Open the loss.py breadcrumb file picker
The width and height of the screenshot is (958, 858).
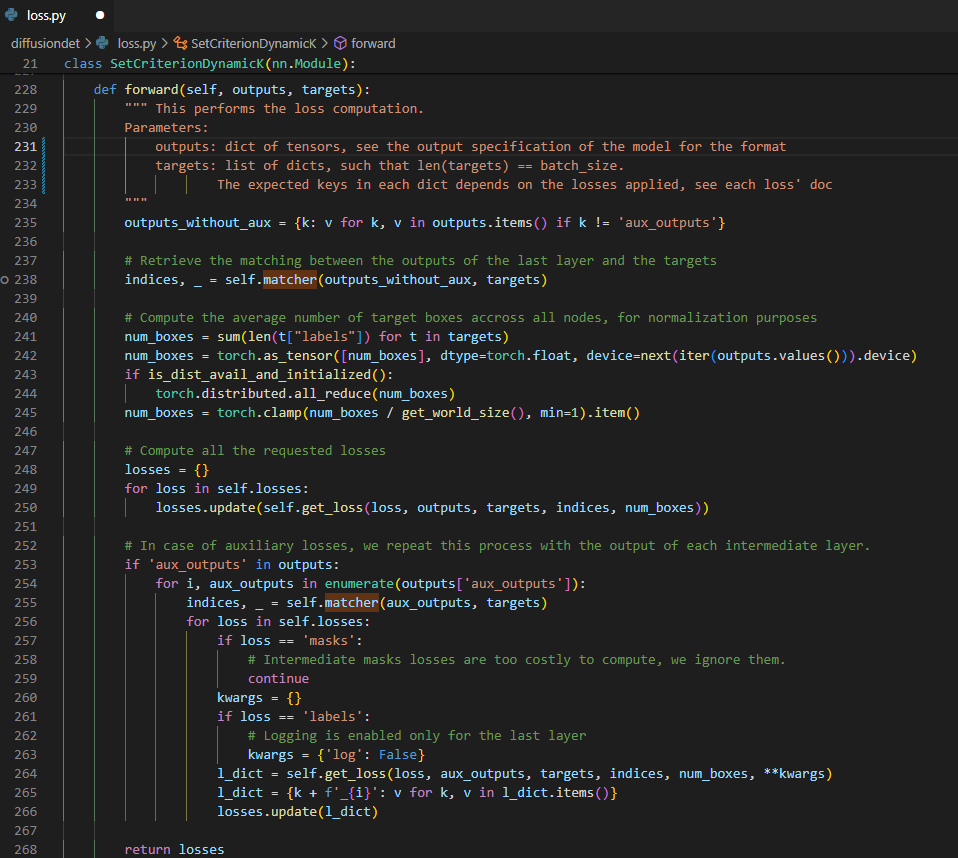(x=137, y=43)
